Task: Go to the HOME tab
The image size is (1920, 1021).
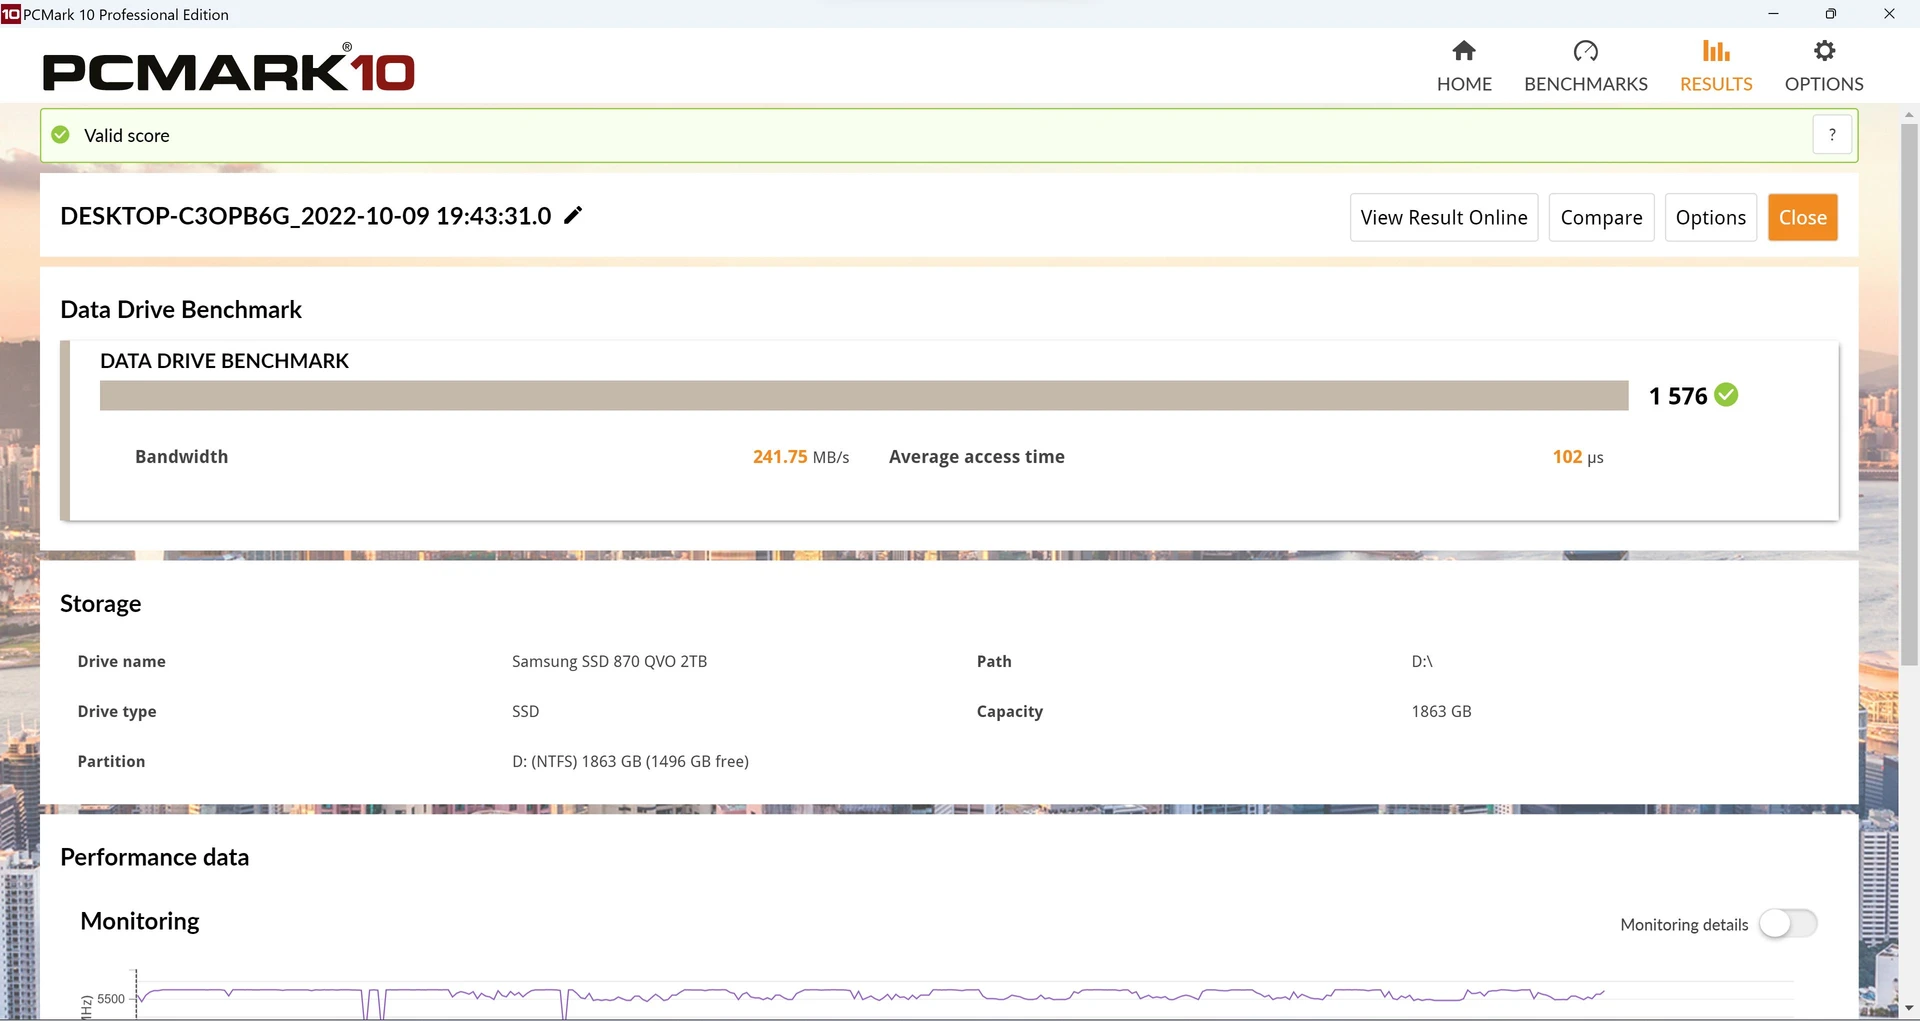Action: point(1464,66)
